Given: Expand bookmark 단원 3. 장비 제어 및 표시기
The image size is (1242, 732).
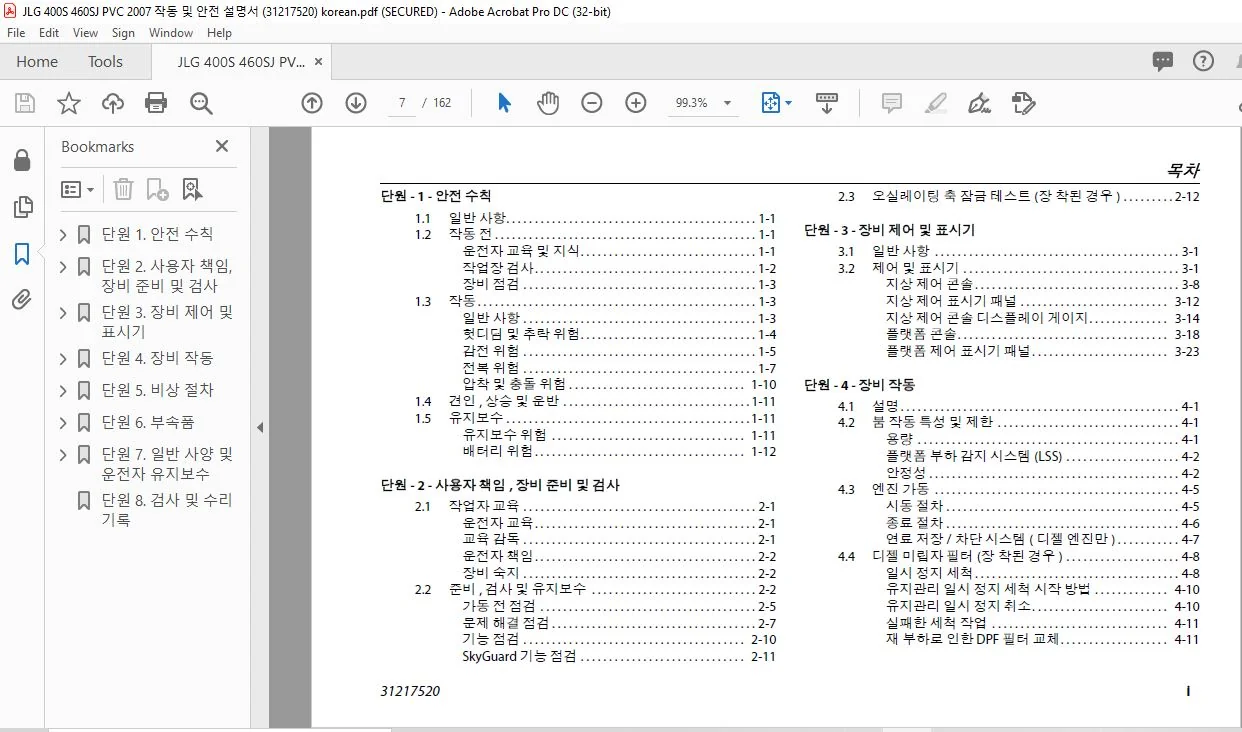Looking at the screenshot, I should click(x=64, y=313).
